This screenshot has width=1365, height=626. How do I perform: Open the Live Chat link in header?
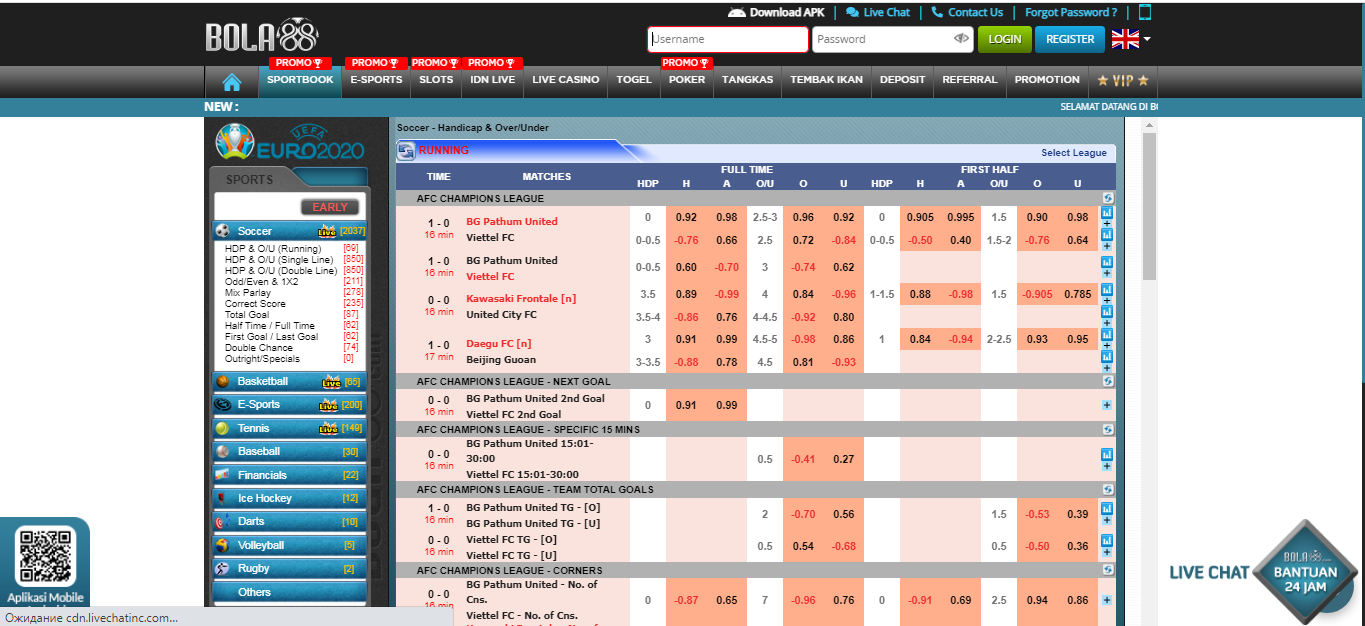[x=878, y=12]
